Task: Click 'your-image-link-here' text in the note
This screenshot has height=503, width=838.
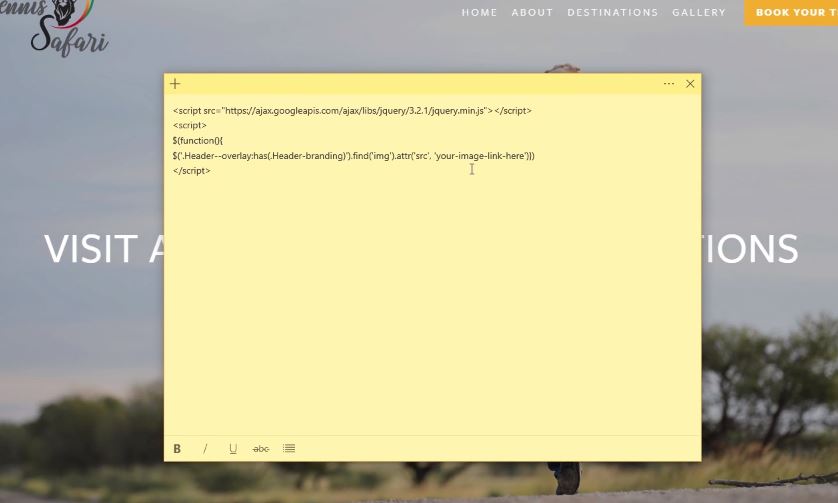Action: (x=482, y=156)
